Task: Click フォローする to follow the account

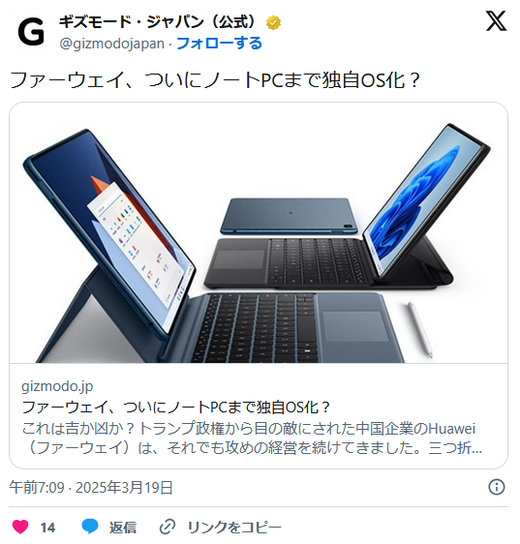Action: coord(219,43)
